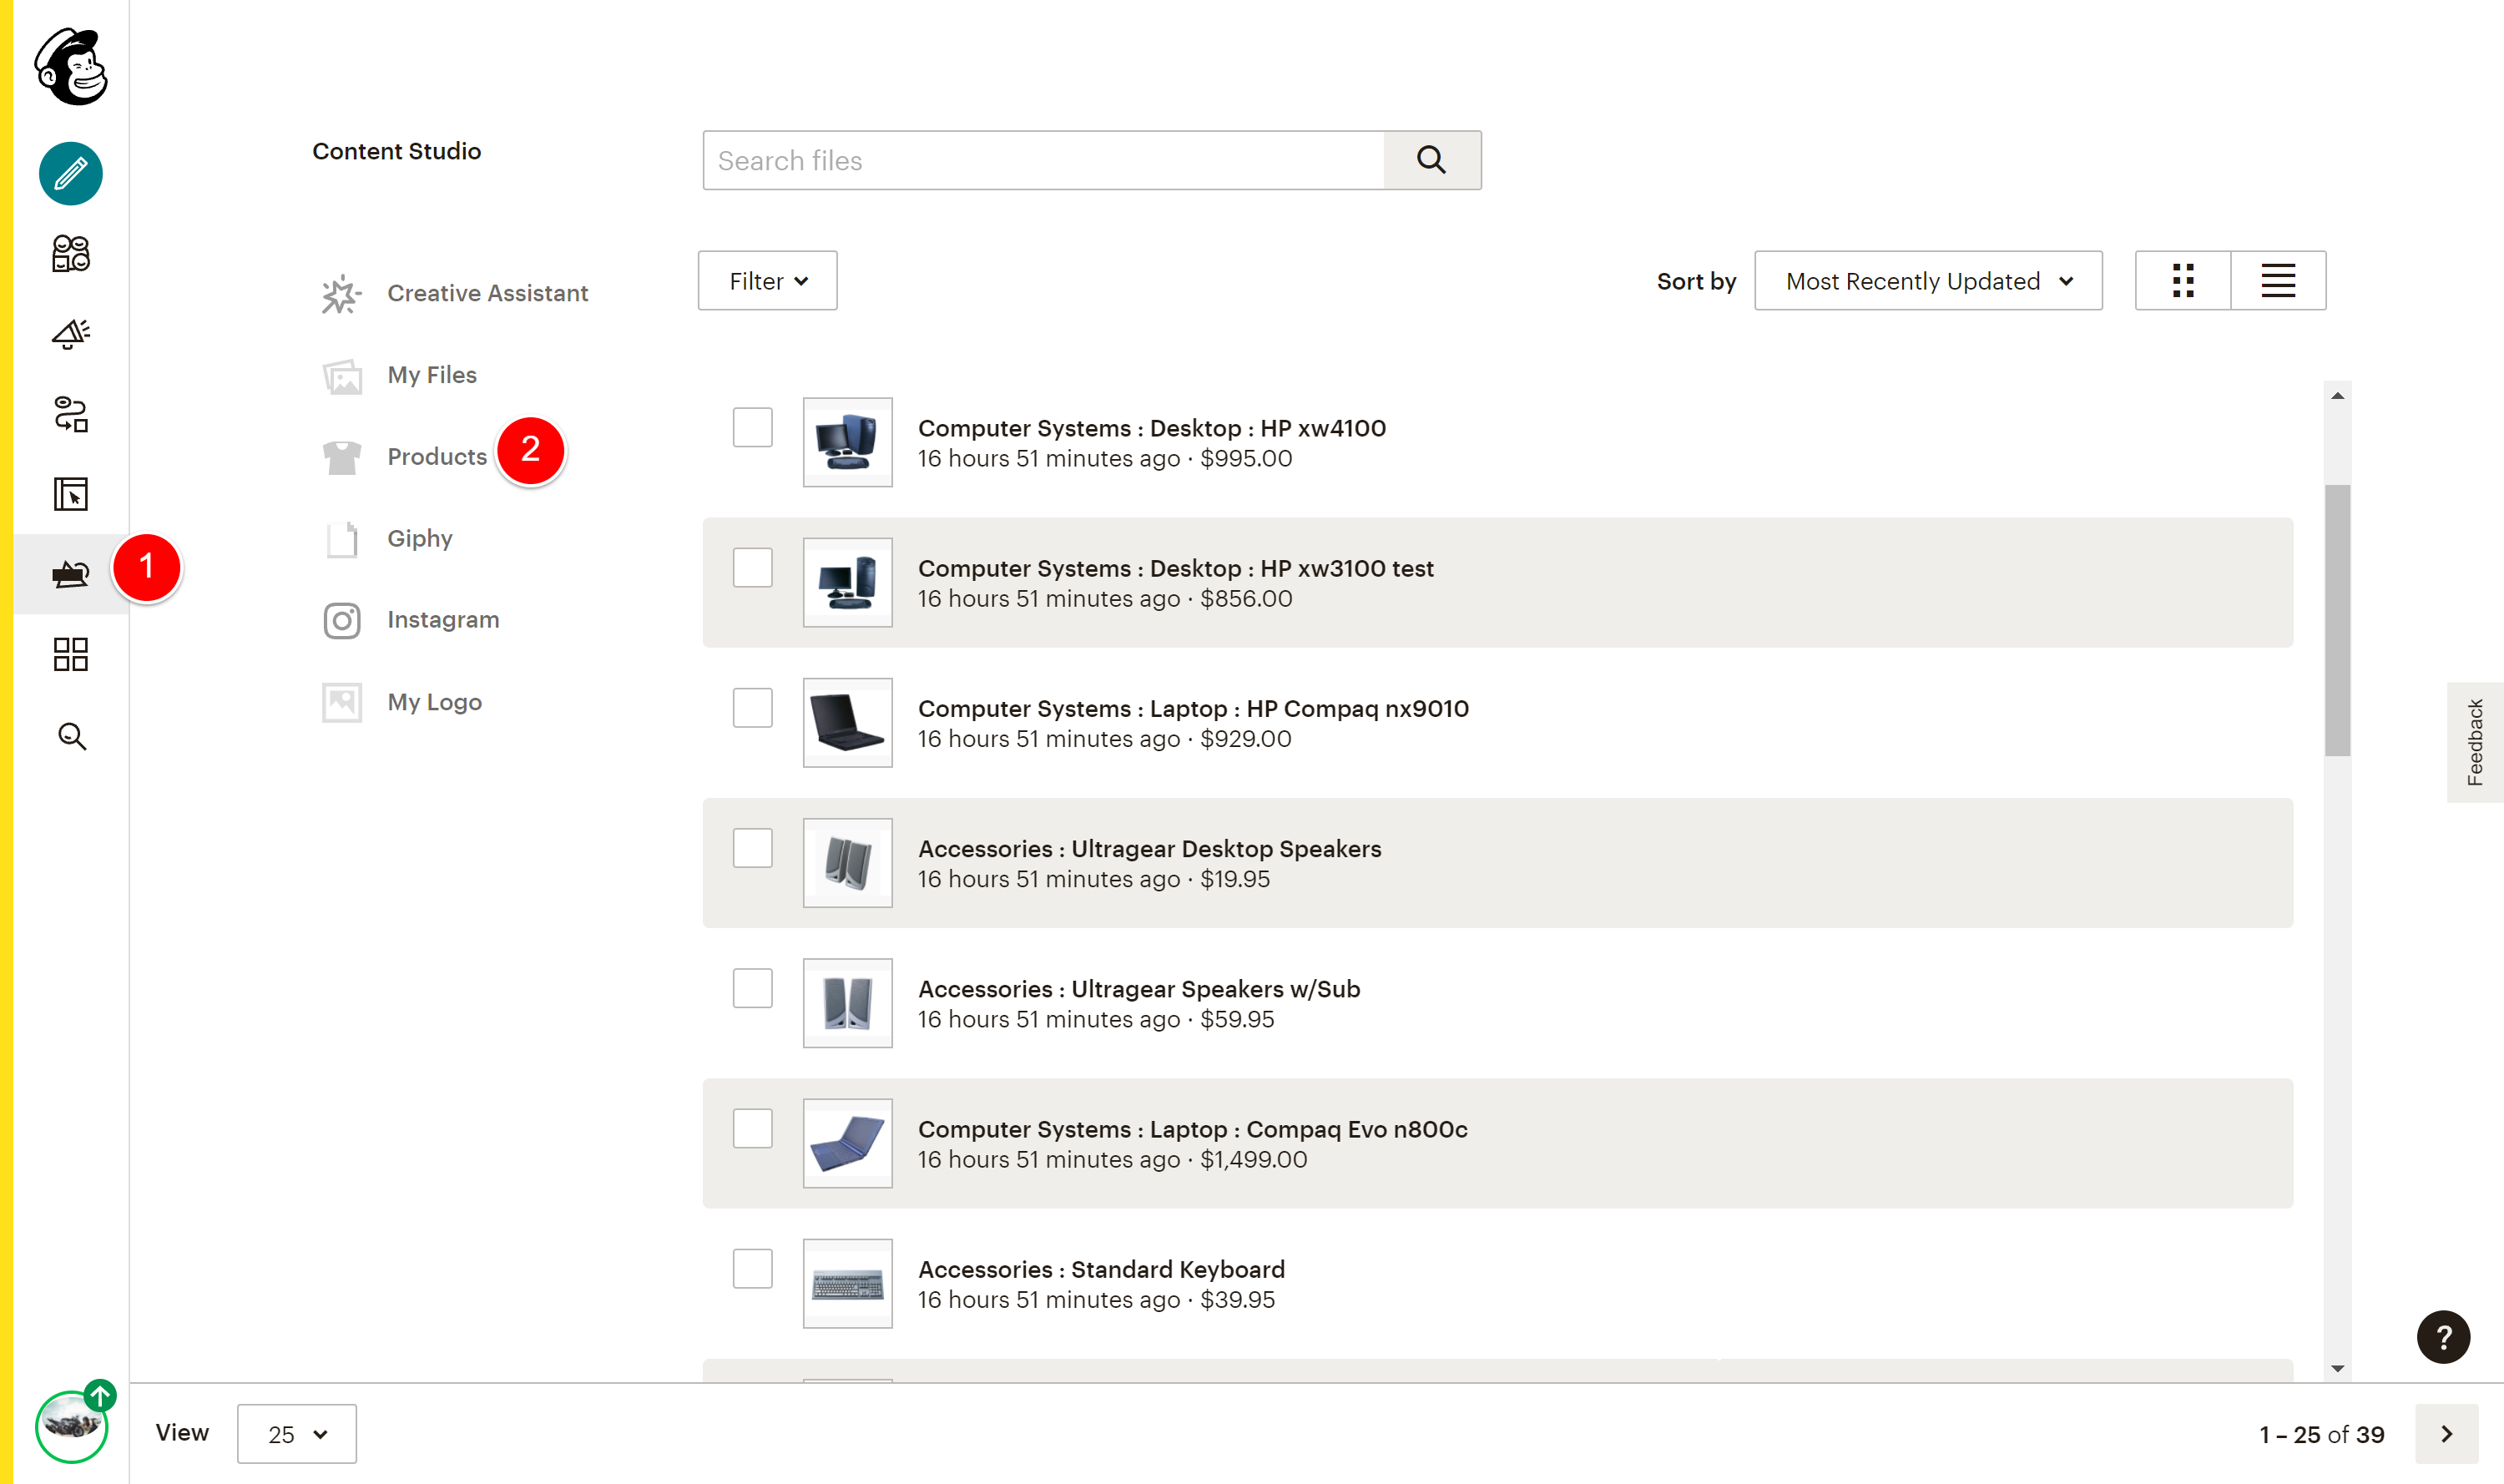
Task: Open the Compaq Evo n800c thumbnail
Action: click(x=848, y=1143)
